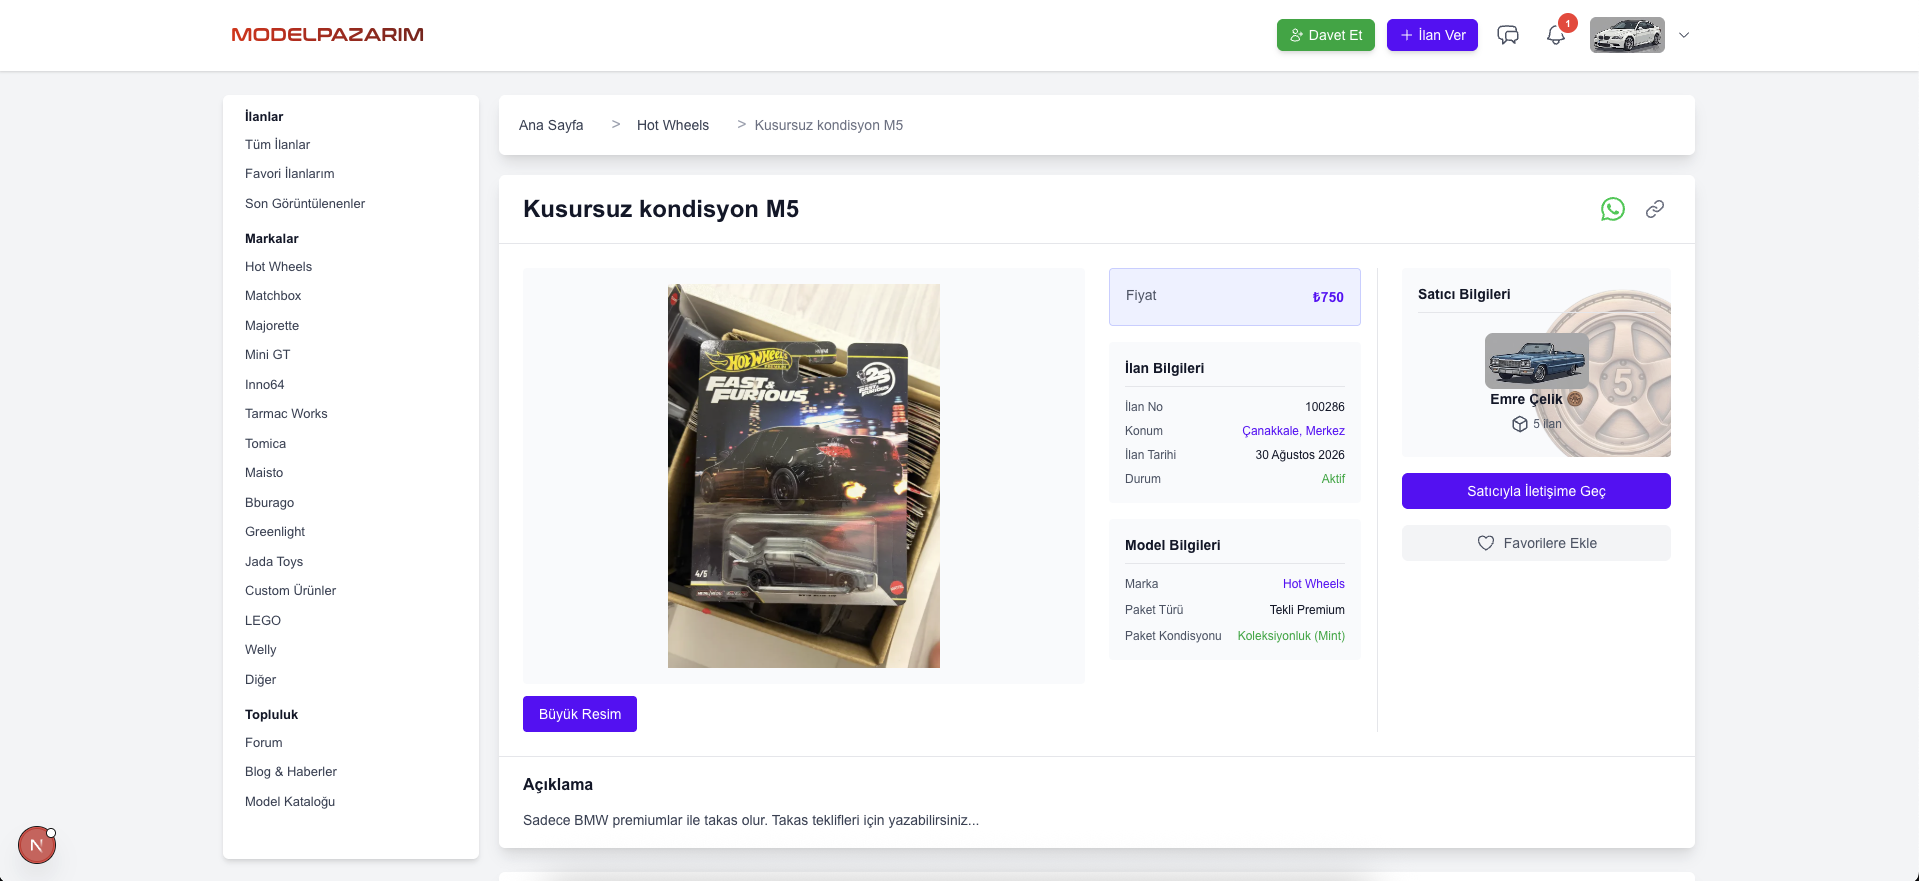Click the Davet Et button
1919x881 pixels.
(x=1326, y=35)
